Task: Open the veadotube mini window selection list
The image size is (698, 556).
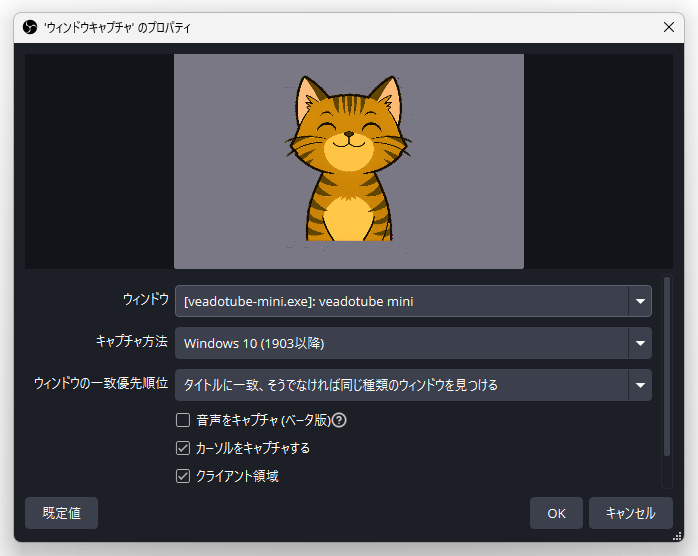Action: (400, 301)
